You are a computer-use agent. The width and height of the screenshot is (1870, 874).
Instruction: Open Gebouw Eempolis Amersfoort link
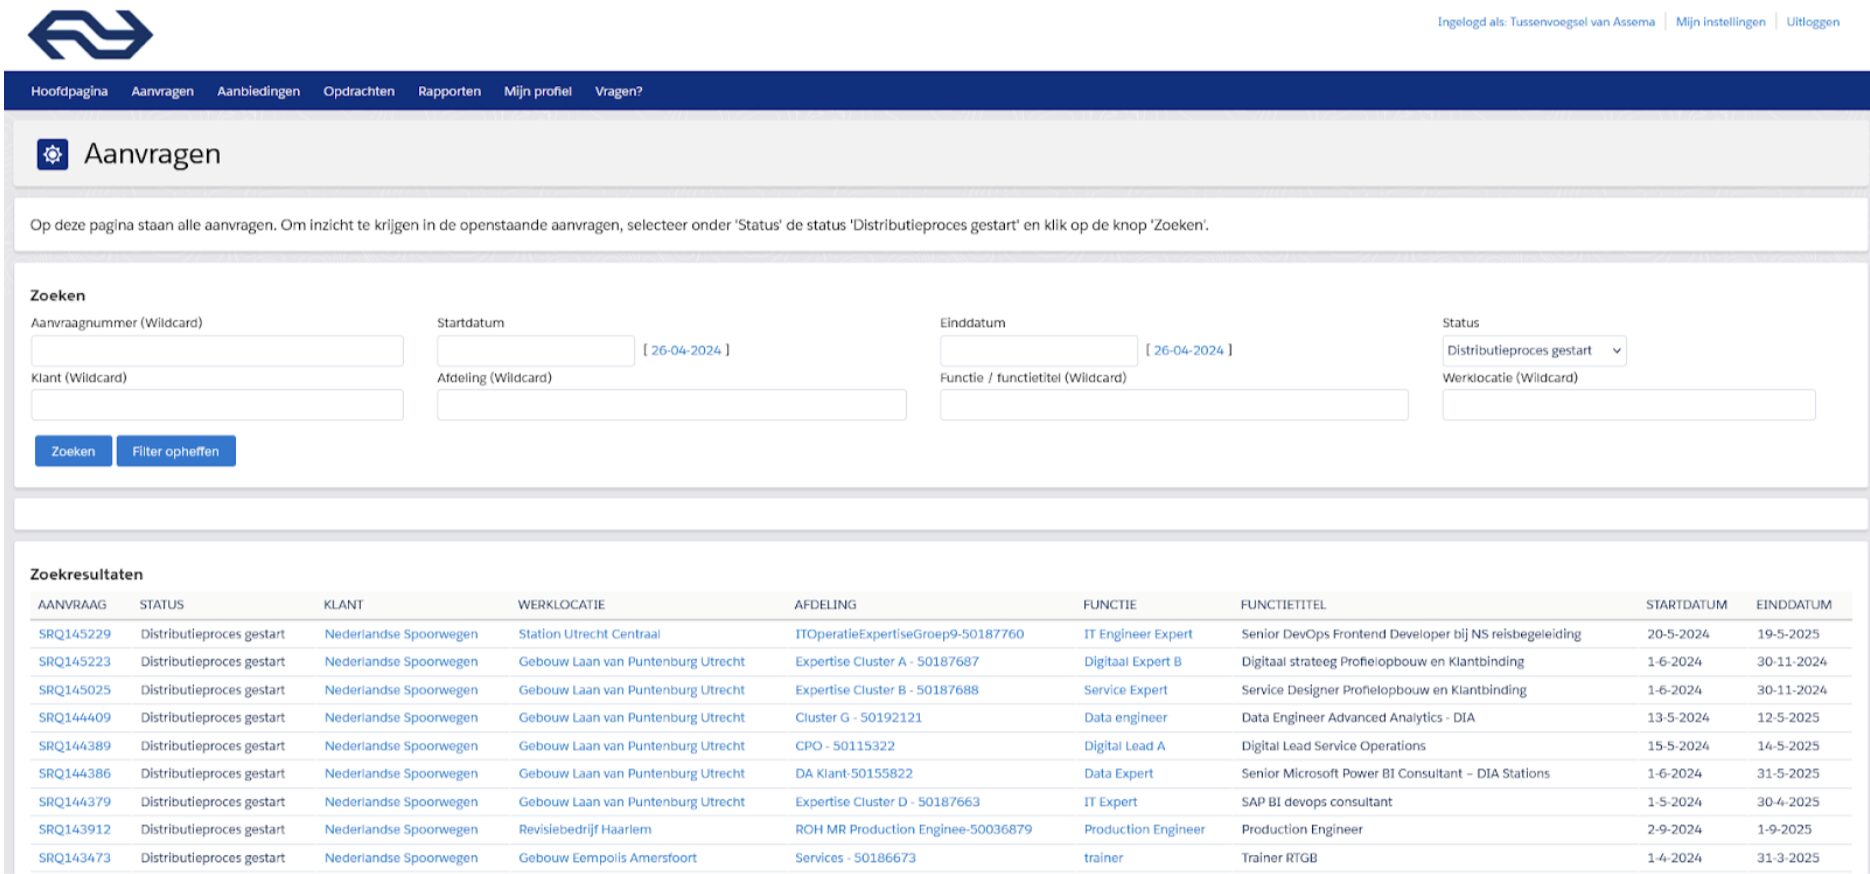[x=607, y=858]
